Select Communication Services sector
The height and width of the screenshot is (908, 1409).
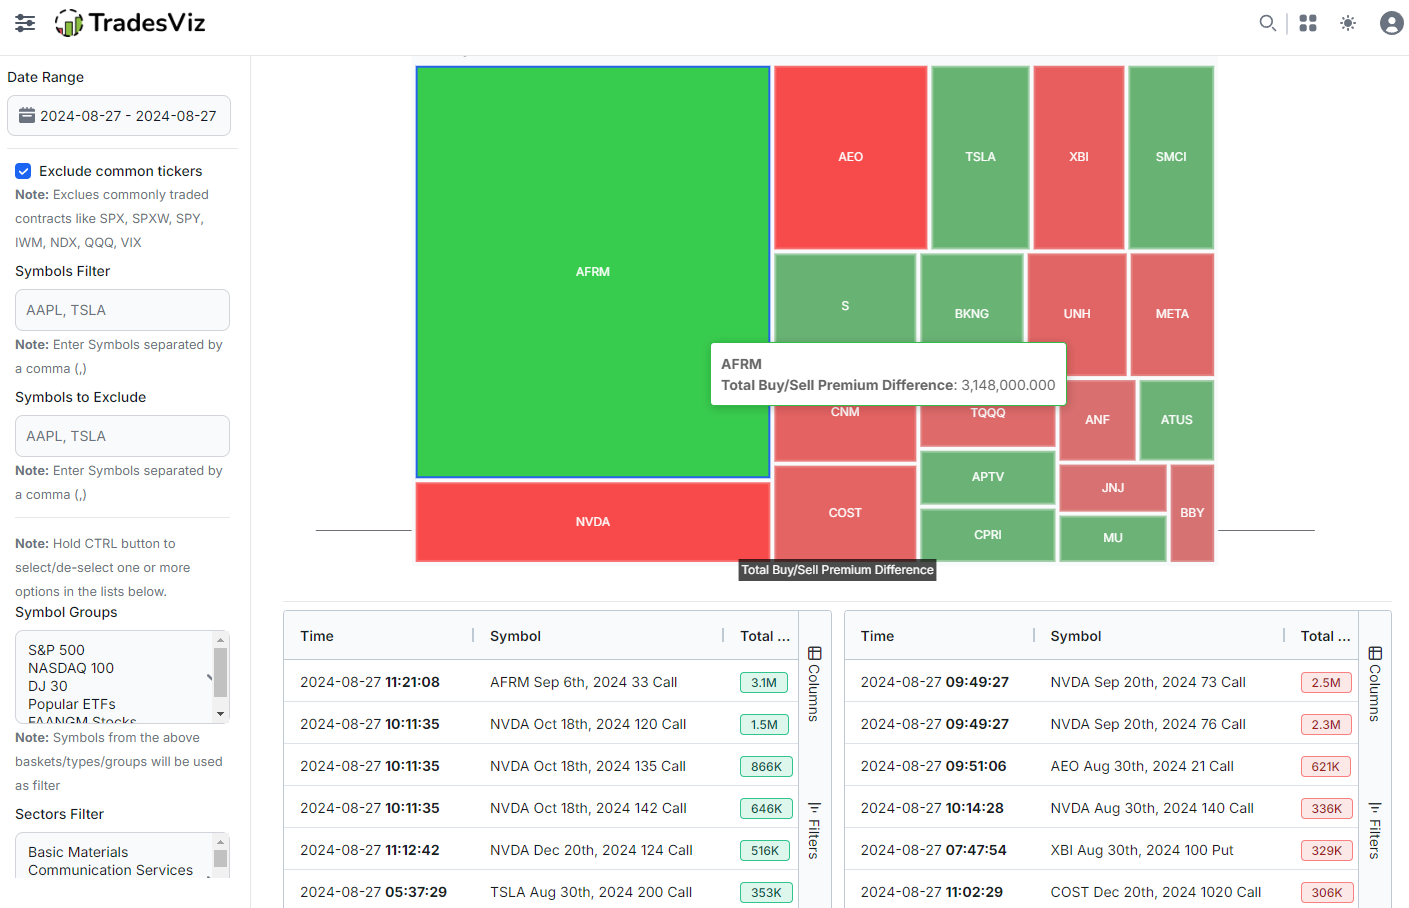(x=110, y=870)
